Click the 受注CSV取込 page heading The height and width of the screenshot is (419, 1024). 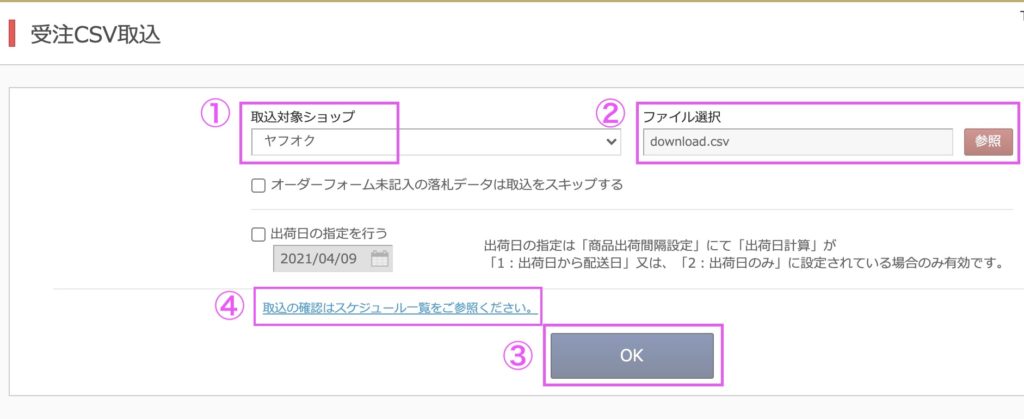pos(96,34)
